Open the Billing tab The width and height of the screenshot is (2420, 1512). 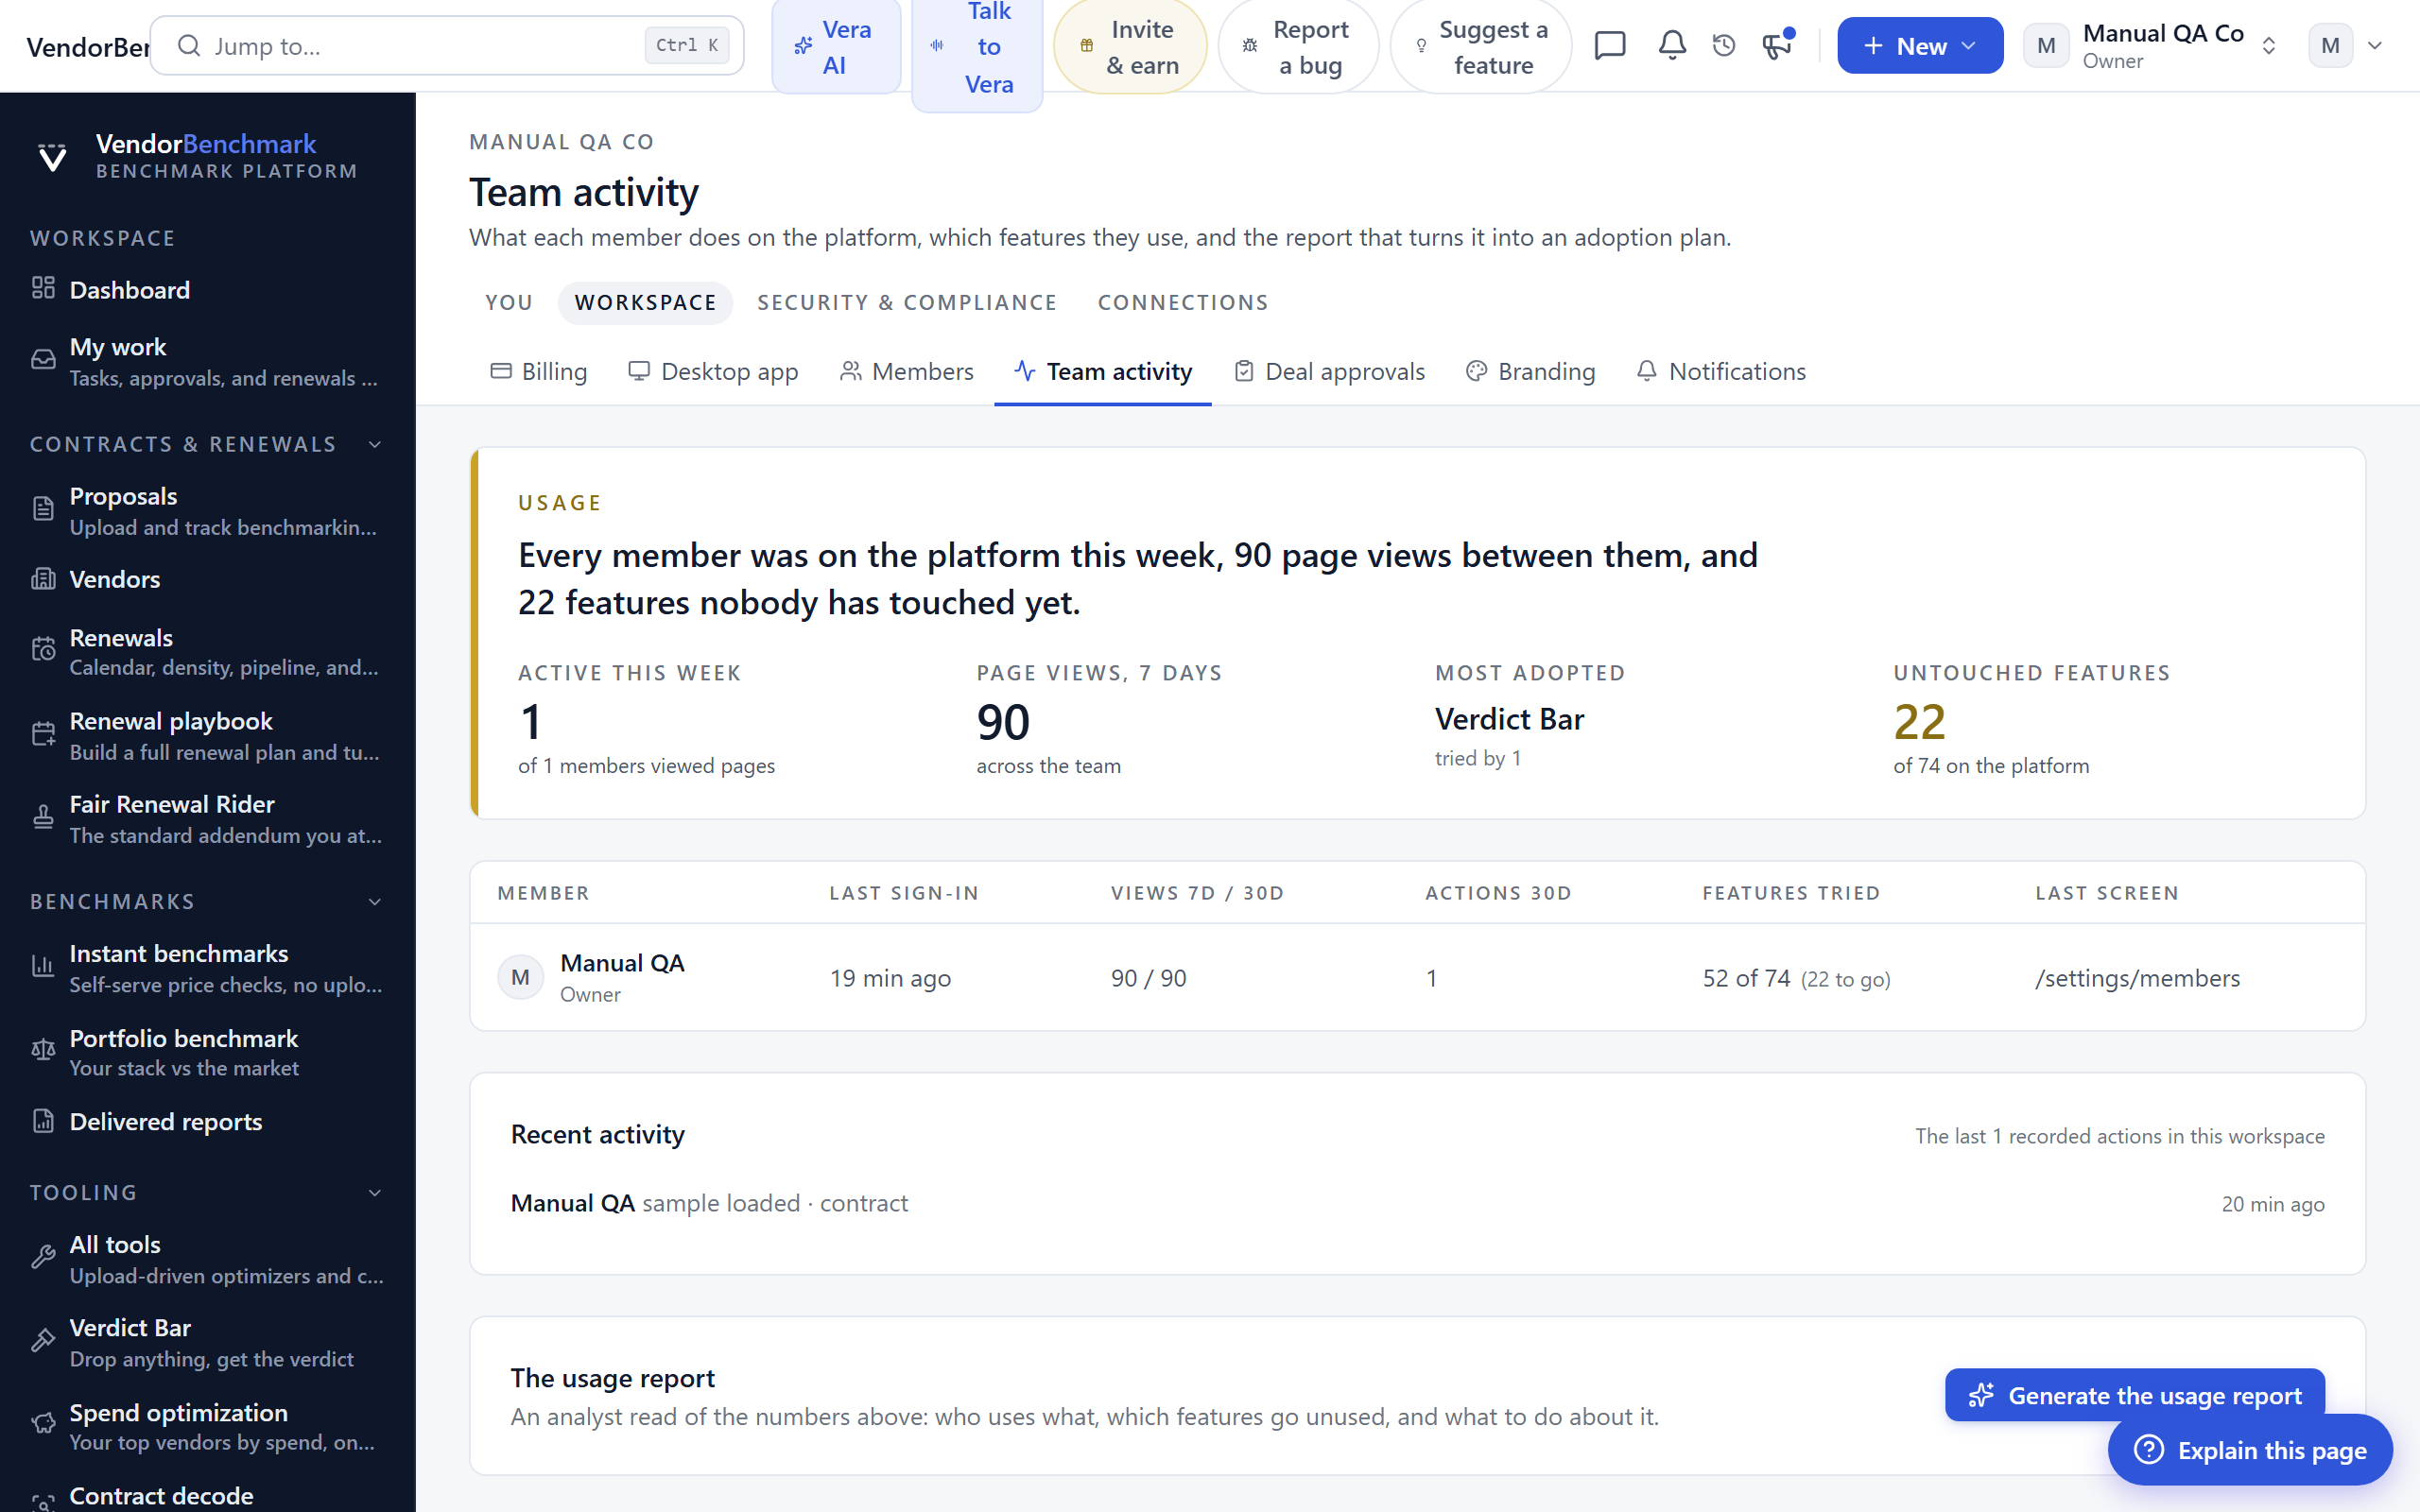tap(538, 372)
